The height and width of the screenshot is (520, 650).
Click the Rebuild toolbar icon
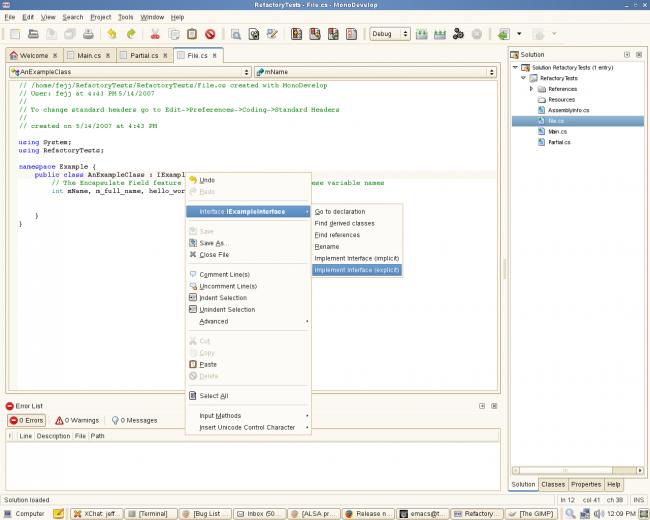[440, 34]
